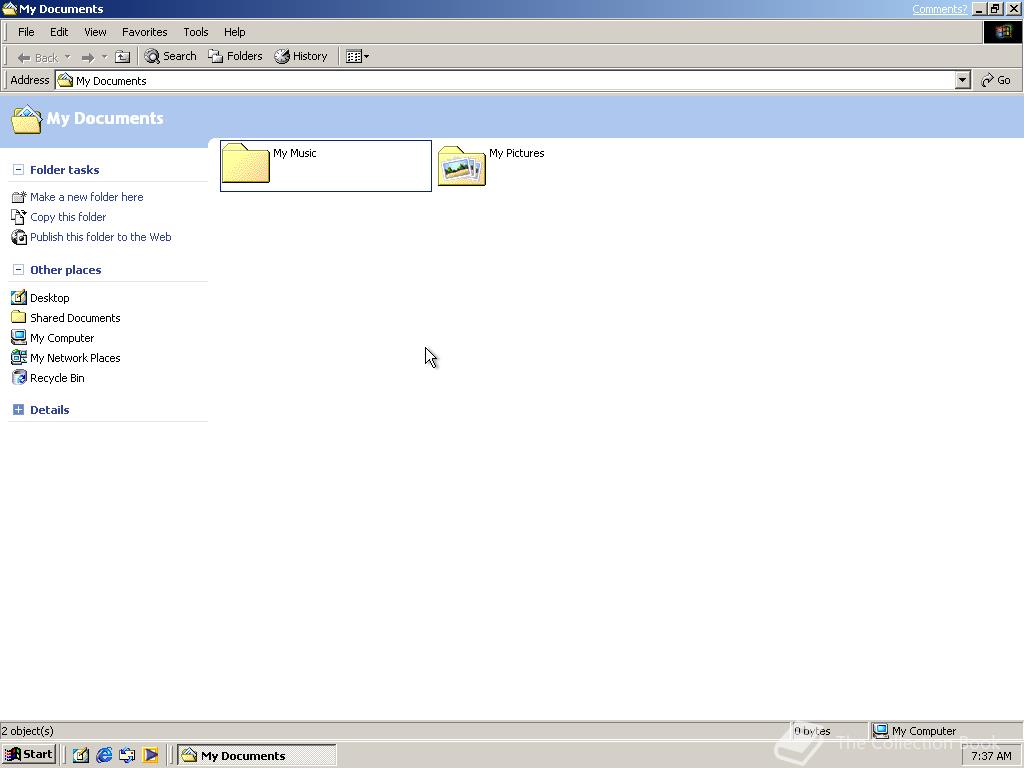
Task: Click the Back arrow toolbar button
Action: (x=37, y=57)
